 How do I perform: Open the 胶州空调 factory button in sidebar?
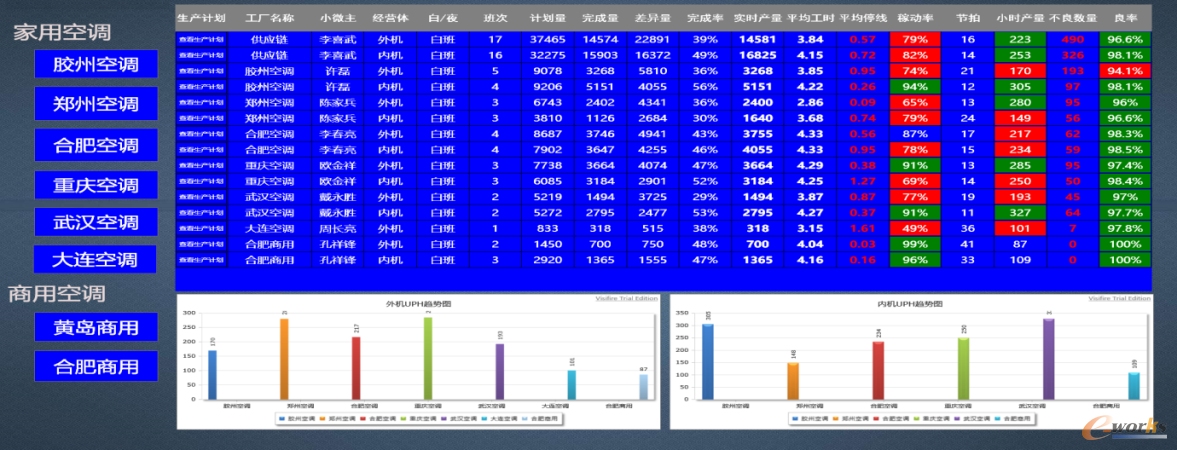(x=96, y=64)
